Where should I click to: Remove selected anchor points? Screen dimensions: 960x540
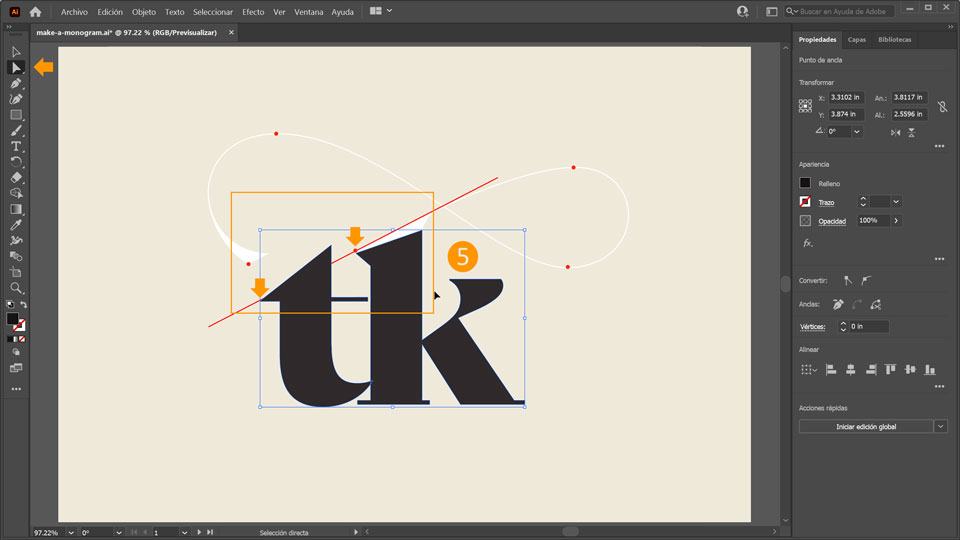[838, 304]
